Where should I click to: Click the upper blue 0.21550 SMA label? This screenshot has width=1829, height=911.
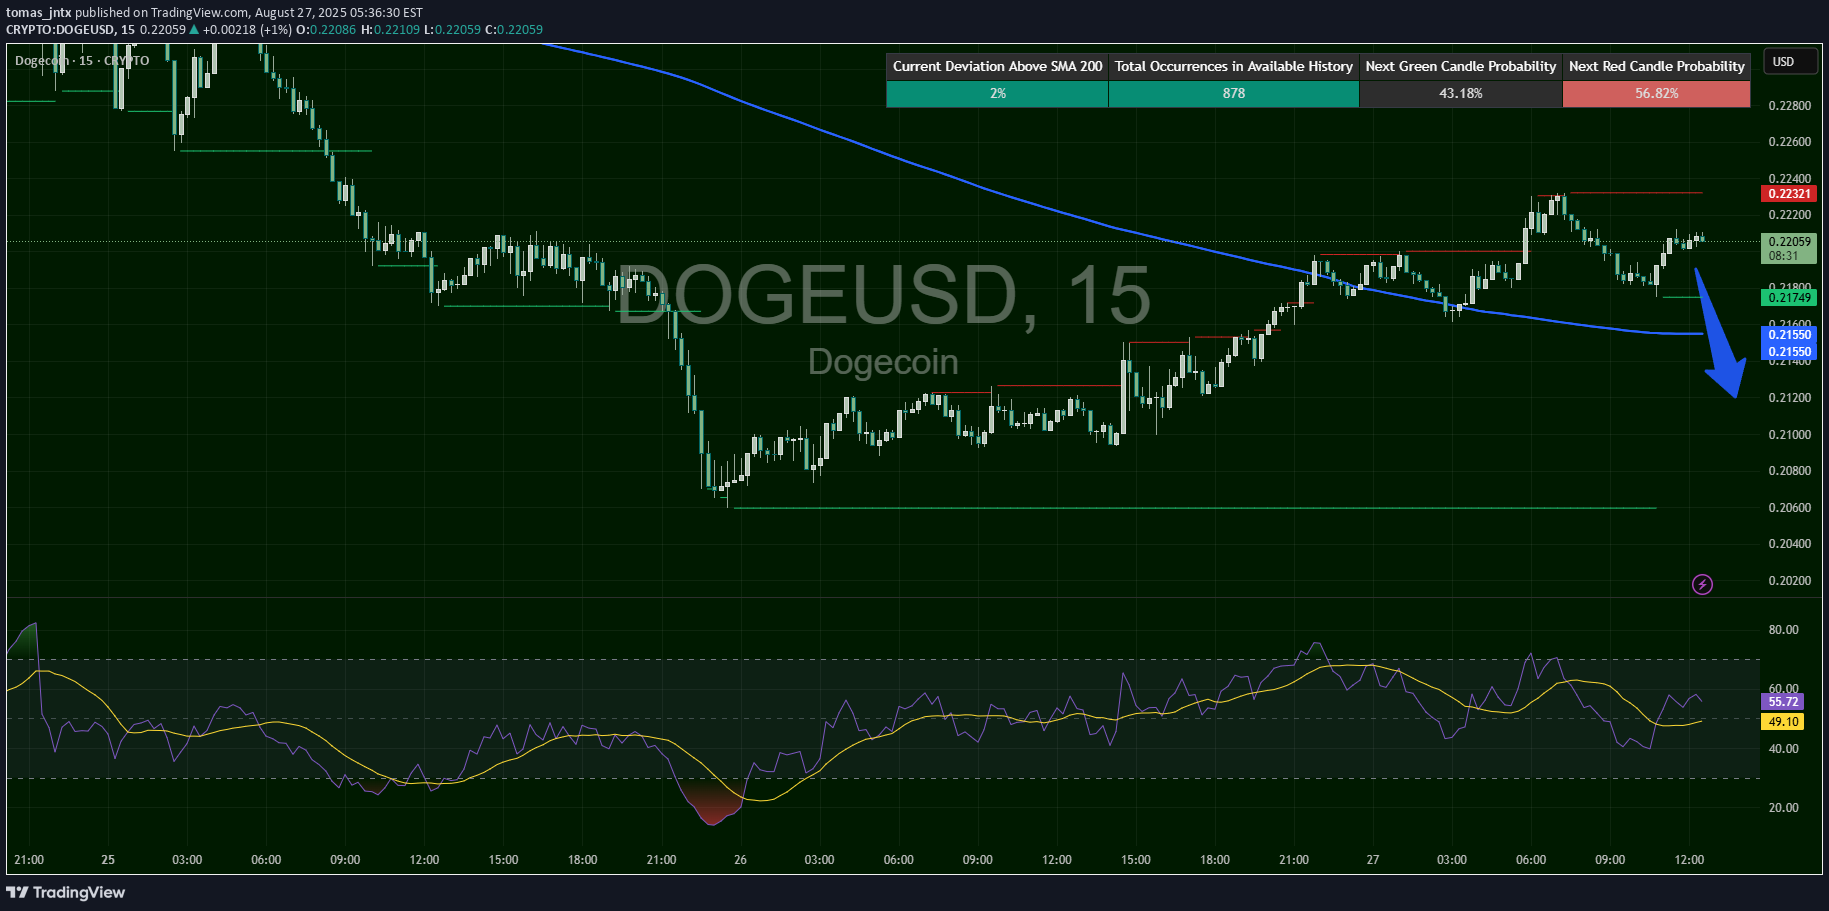[x=1789, y=335]
